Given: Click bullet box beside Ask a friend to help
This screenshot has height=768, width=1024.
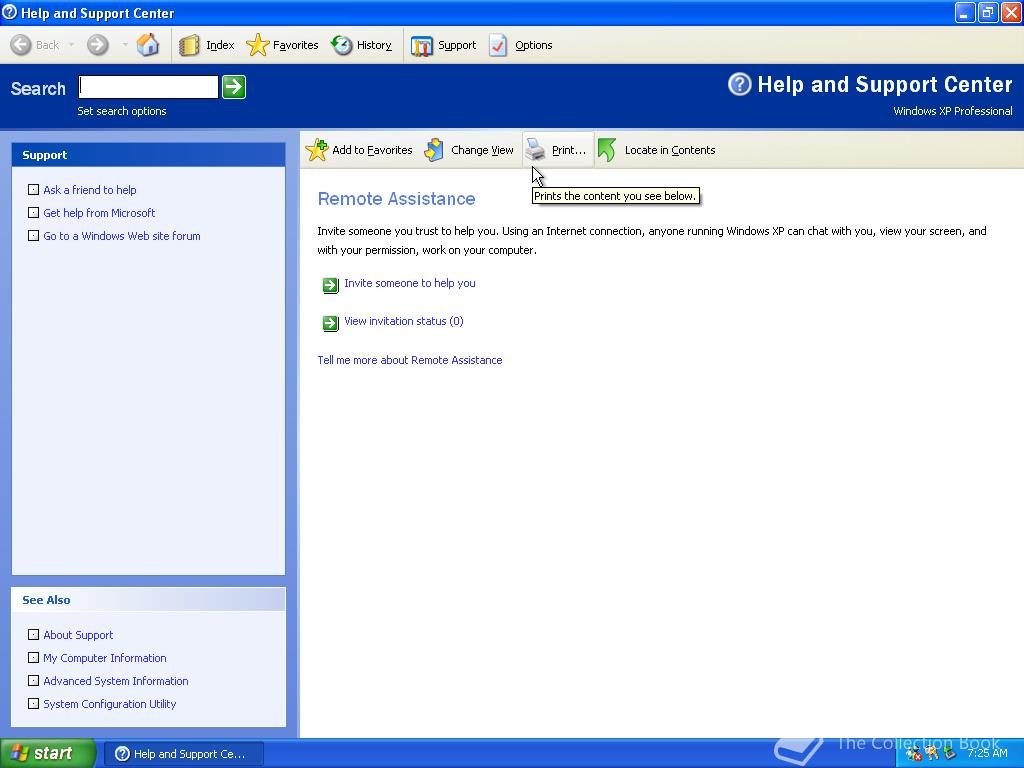Looking at the screenshot, I should [33, 189].
